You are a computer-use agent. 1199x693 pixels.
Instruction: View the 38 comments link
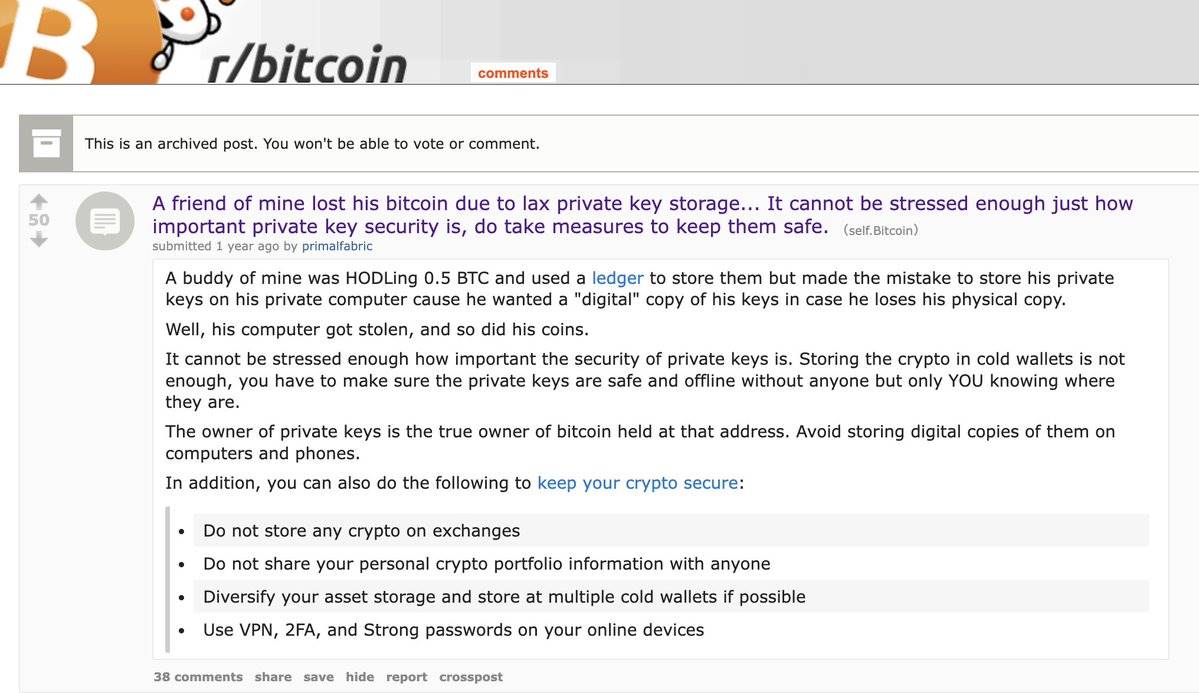point(198,677)
